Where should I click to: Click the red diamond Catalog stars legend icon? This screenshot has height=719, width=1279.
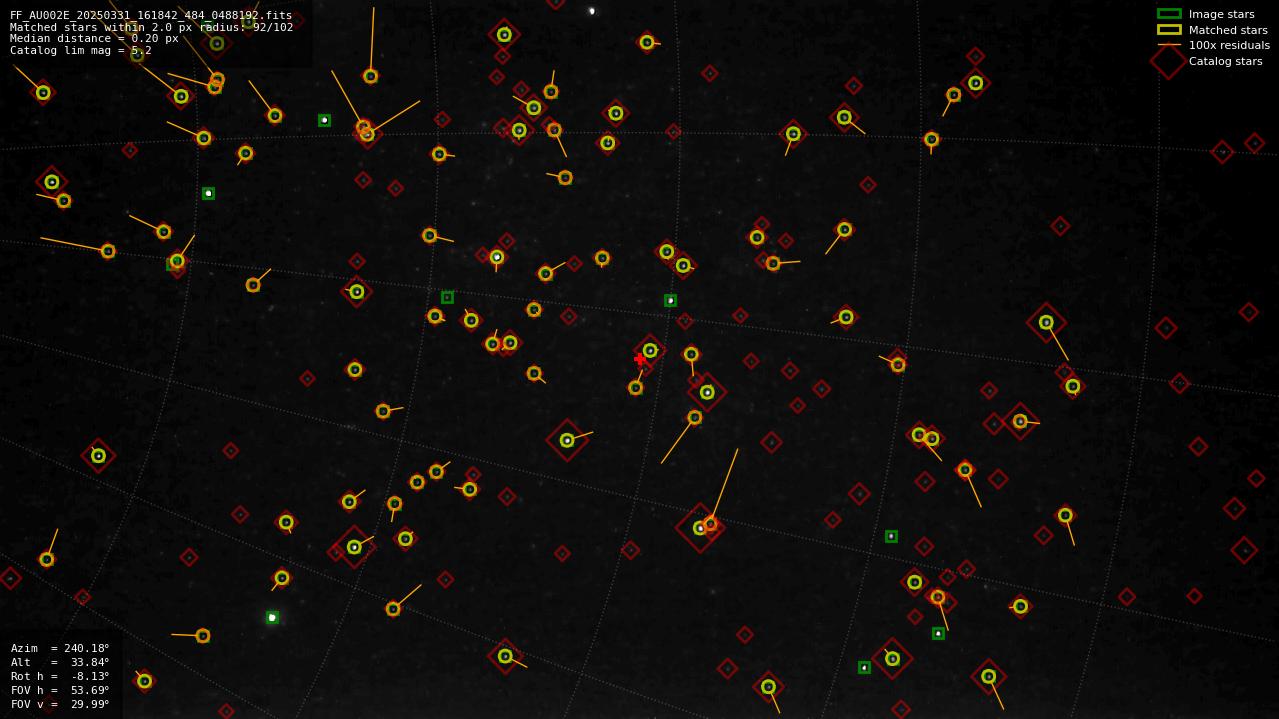coord(1168,61)
